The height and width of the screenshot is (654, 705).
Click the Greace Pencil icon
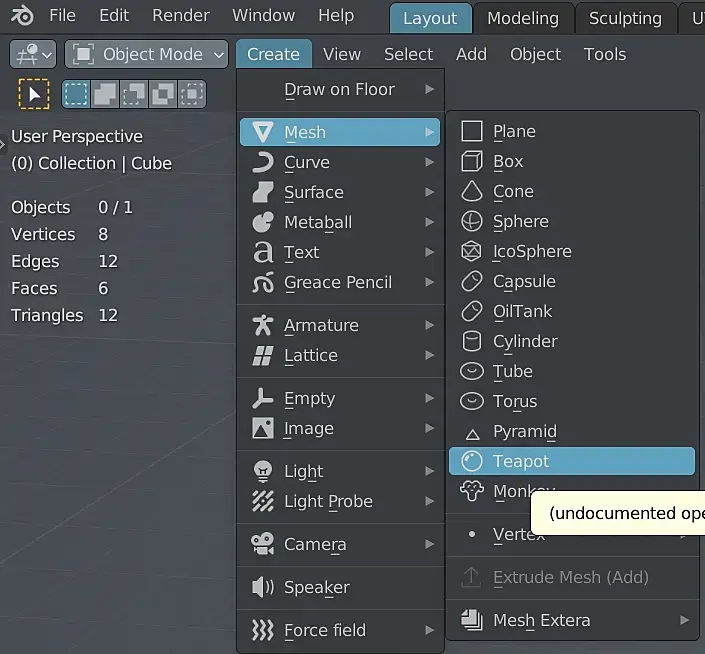[x=263, y=282]
